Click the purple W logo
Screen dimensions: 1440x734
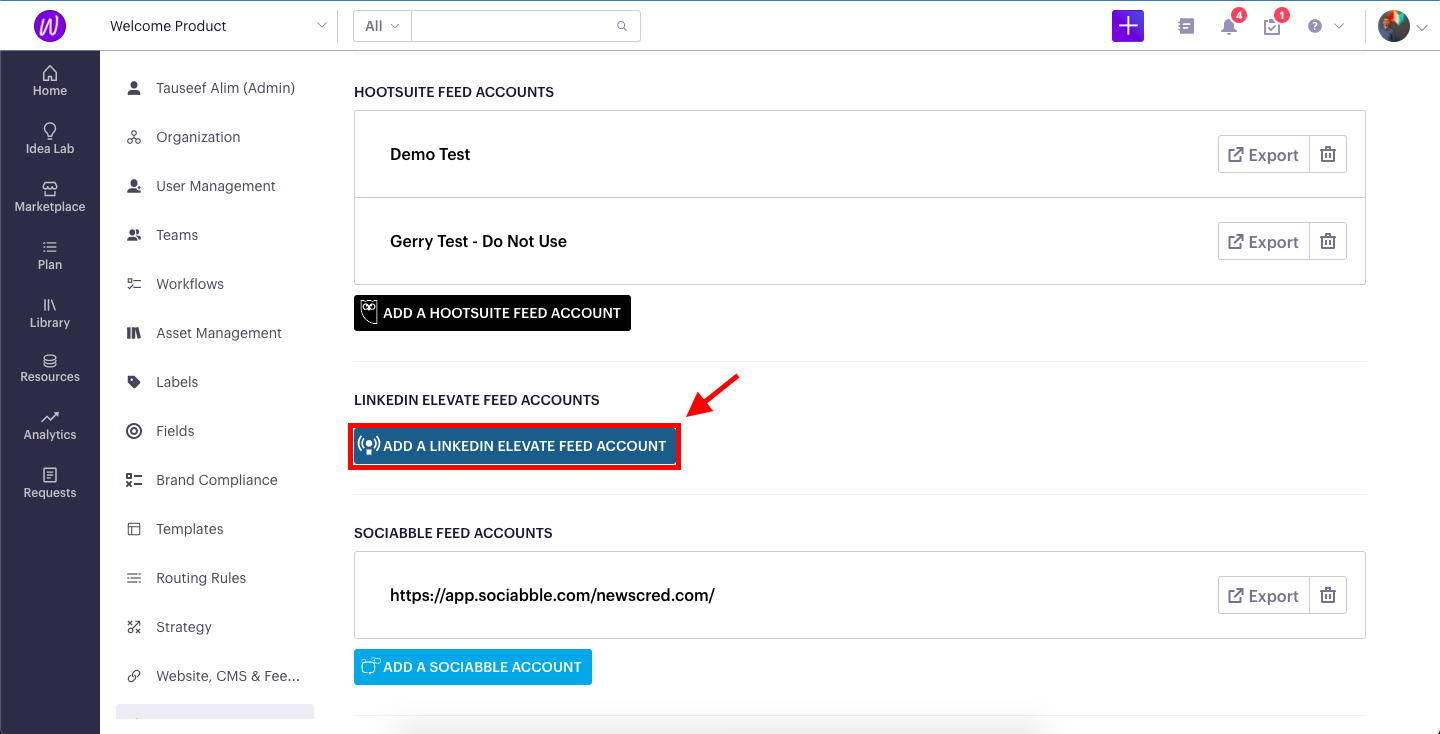(50, 26)
